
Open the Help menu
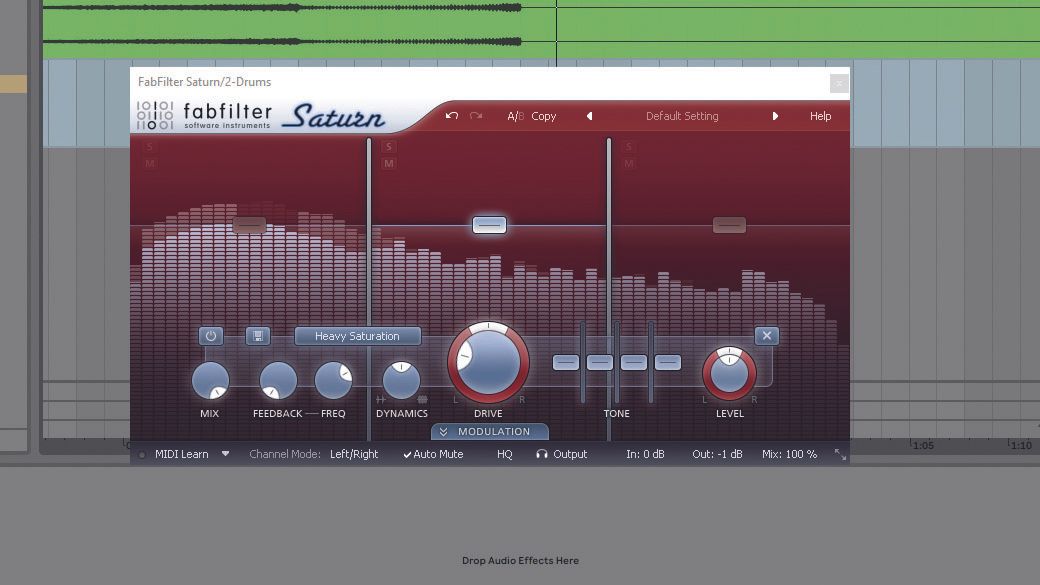click(x=820, y=116)
